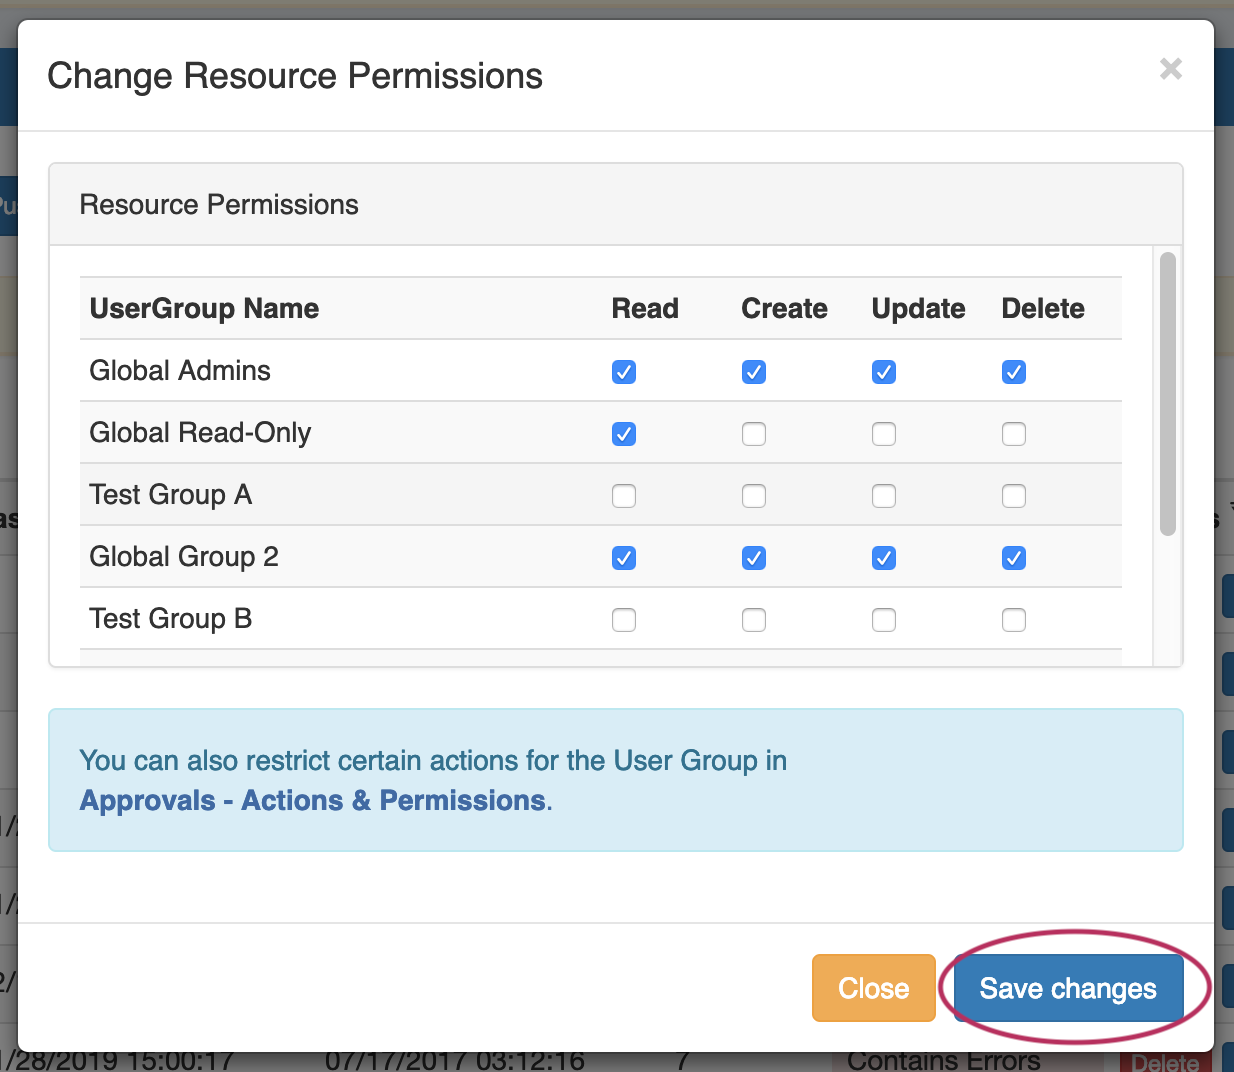Close the dialog with the X icon
Screen dimensions: 1234x1072
pos(1170,69)
